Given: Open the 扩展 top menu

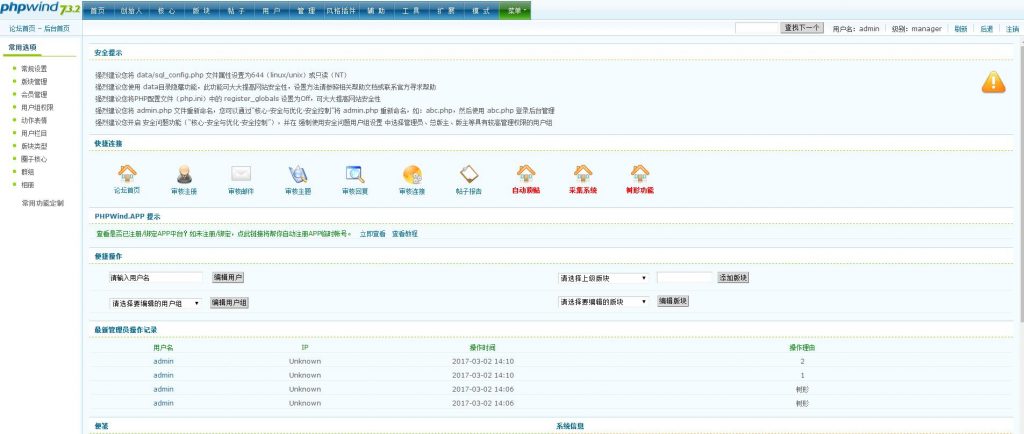Looking at the screenshot, I should point(447,11).
